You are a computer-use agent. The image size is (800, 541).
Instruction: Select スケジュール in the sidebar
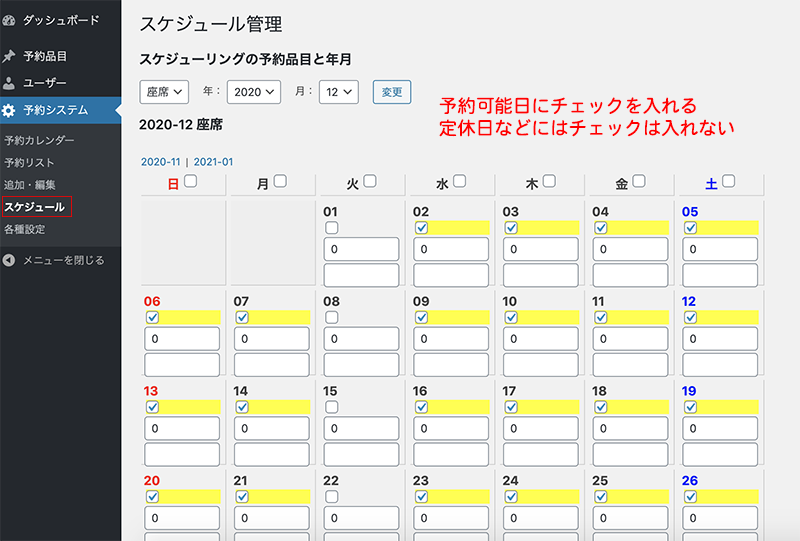click(x=35, y=207)
